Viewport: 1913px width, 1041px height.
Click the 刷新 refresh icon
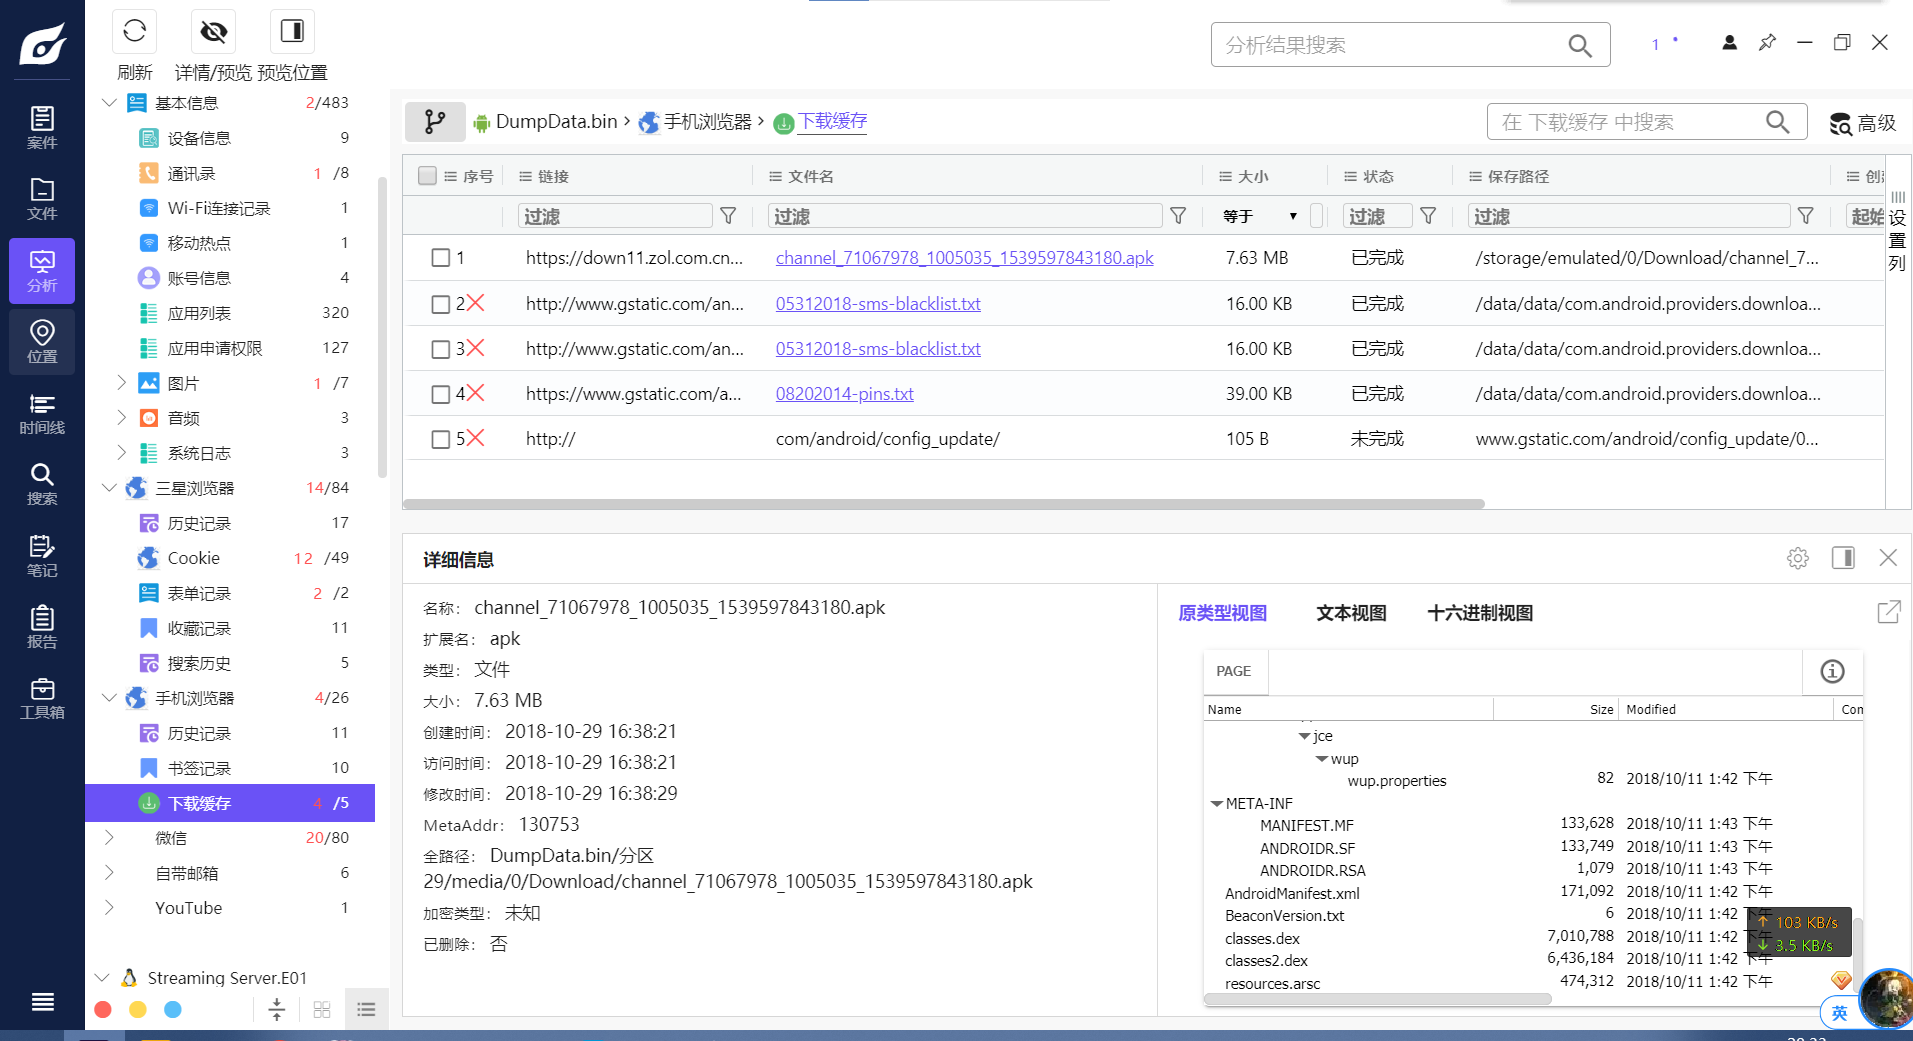coord(134,32)
